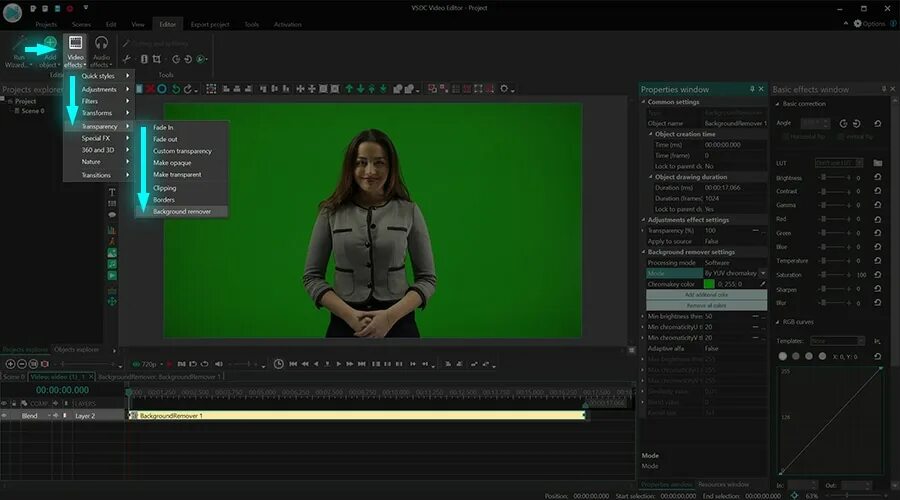
Task: Select Scene 0 in Projects explorer
Action: coord(33,111)
